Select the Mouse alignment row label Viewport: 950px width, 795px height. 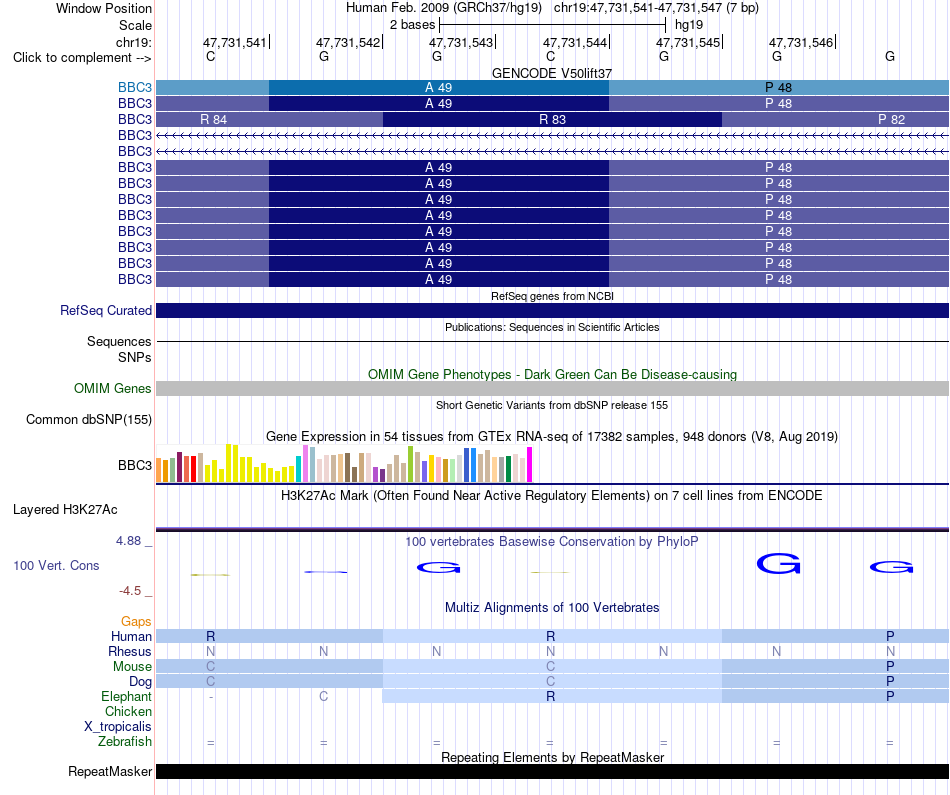(x=132, y=667)
